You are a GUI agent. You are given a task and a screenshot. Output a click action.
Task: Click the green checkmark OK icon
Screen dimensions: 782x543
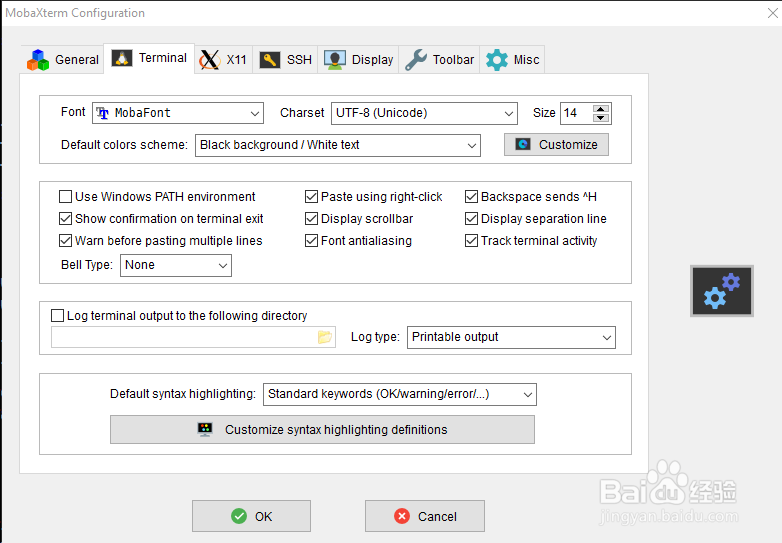click(x=239, y=516)
